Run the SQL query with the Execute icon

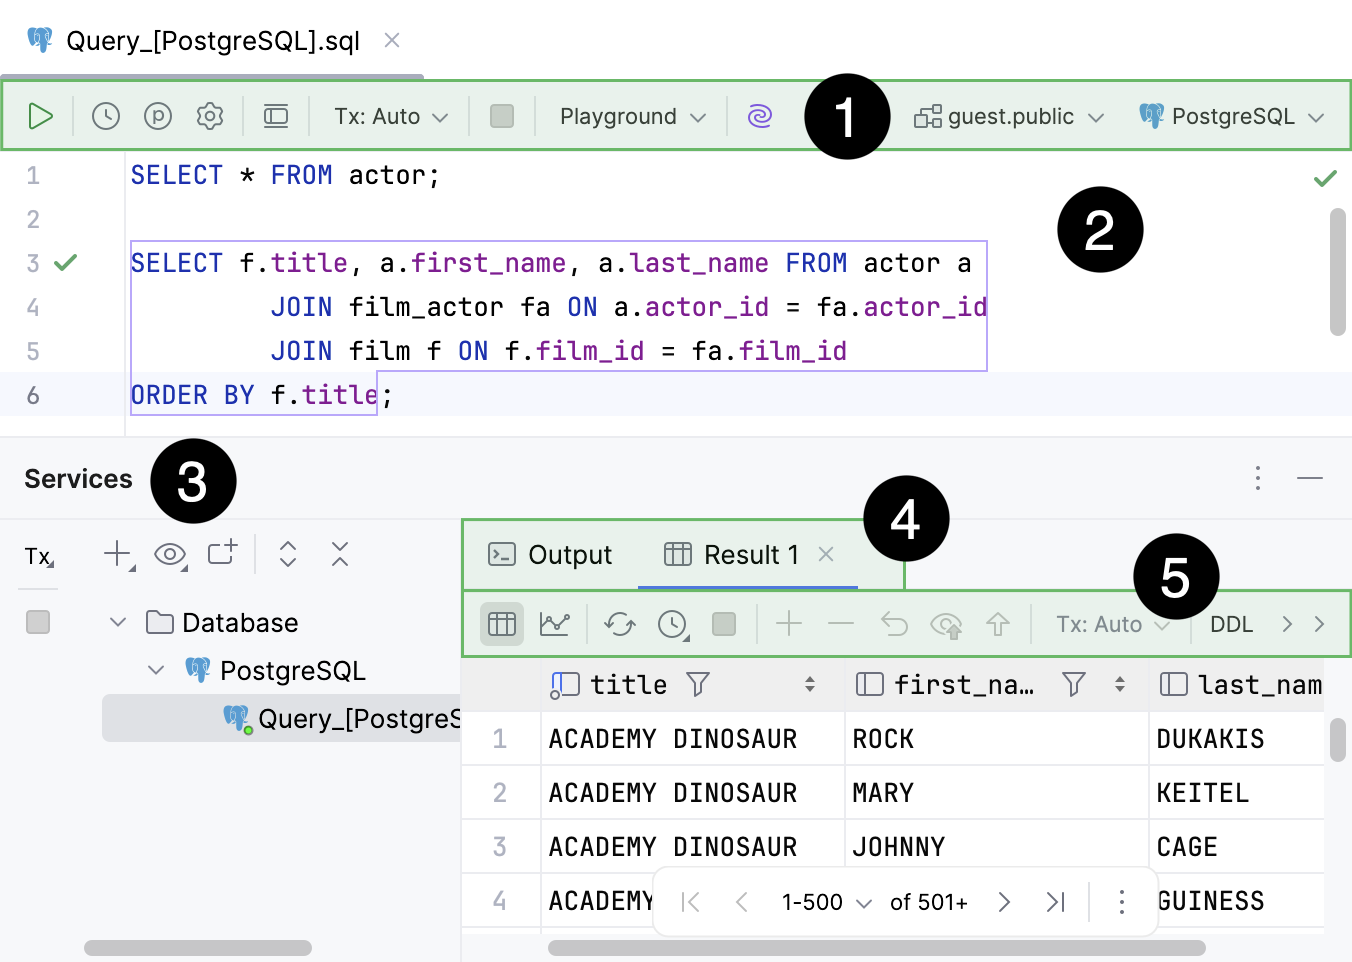pyautogui.click(x=40, y=115)
